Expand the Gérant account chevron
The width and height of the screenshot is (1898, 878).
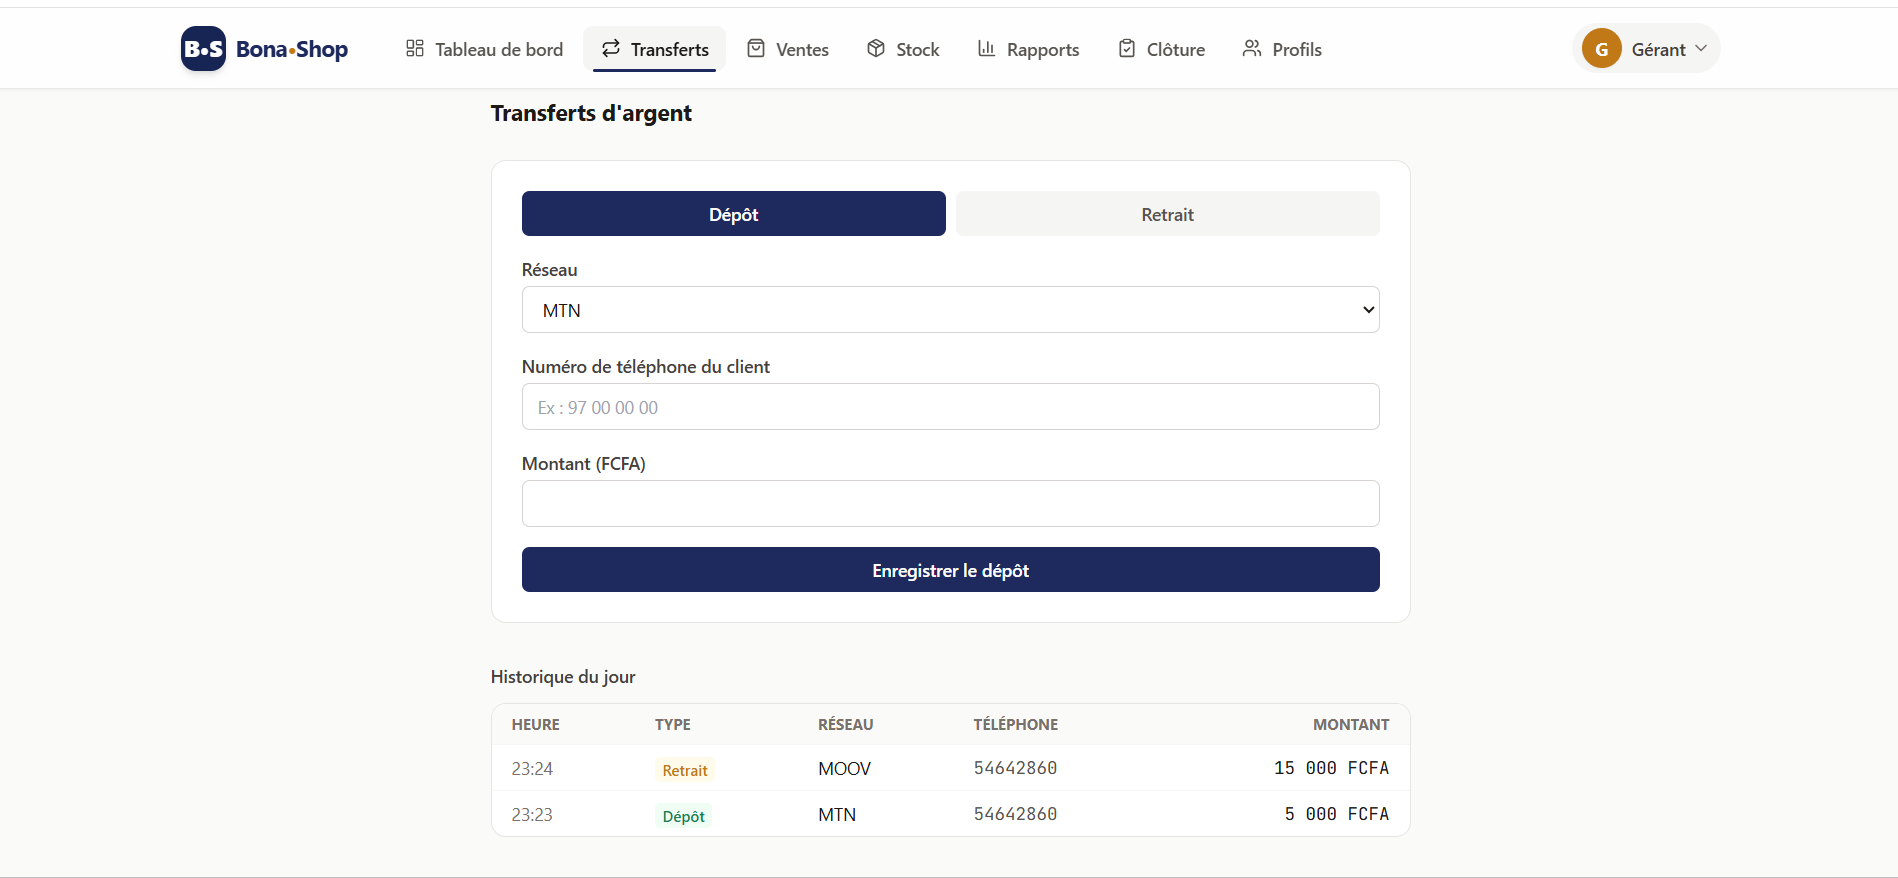(1701, 49)
